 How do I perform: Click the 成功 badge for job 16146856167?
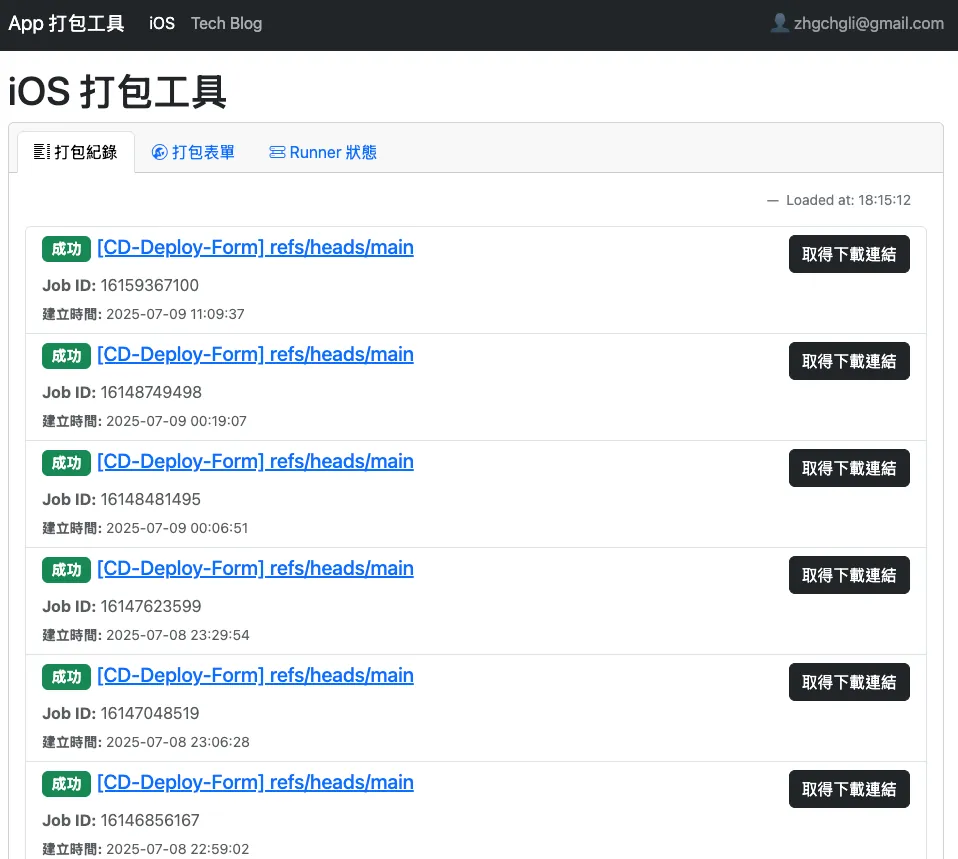[x=66, y=784]
